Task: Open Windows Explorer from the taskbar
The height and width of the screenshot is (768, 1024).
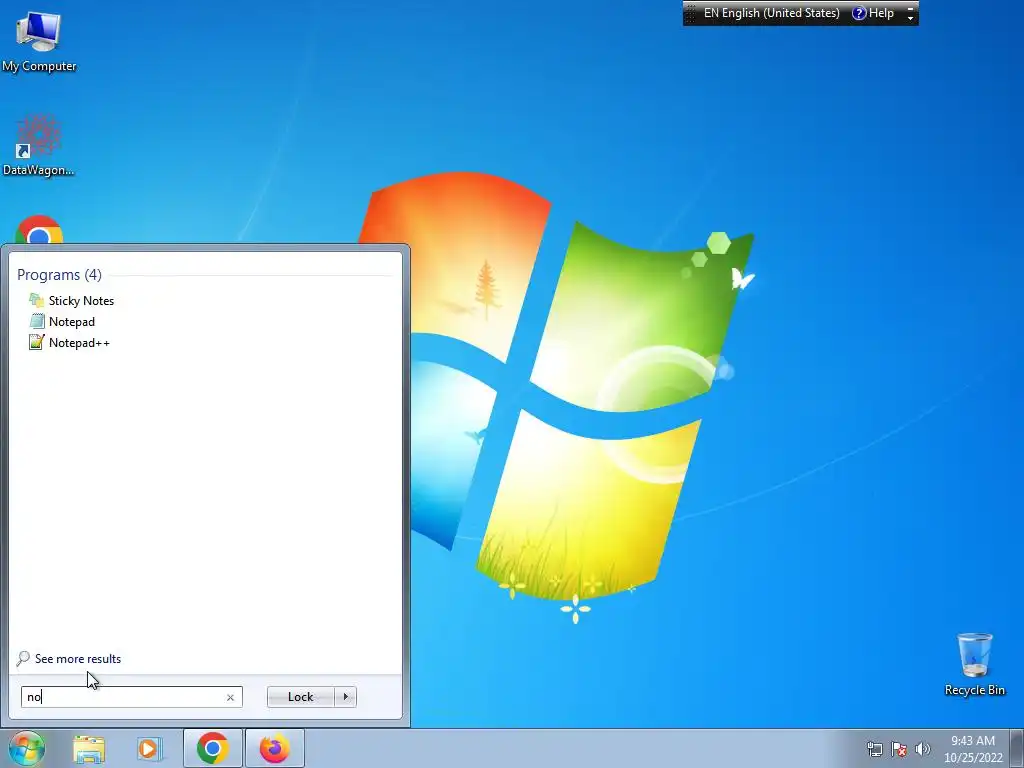Action: pos(89,749)
